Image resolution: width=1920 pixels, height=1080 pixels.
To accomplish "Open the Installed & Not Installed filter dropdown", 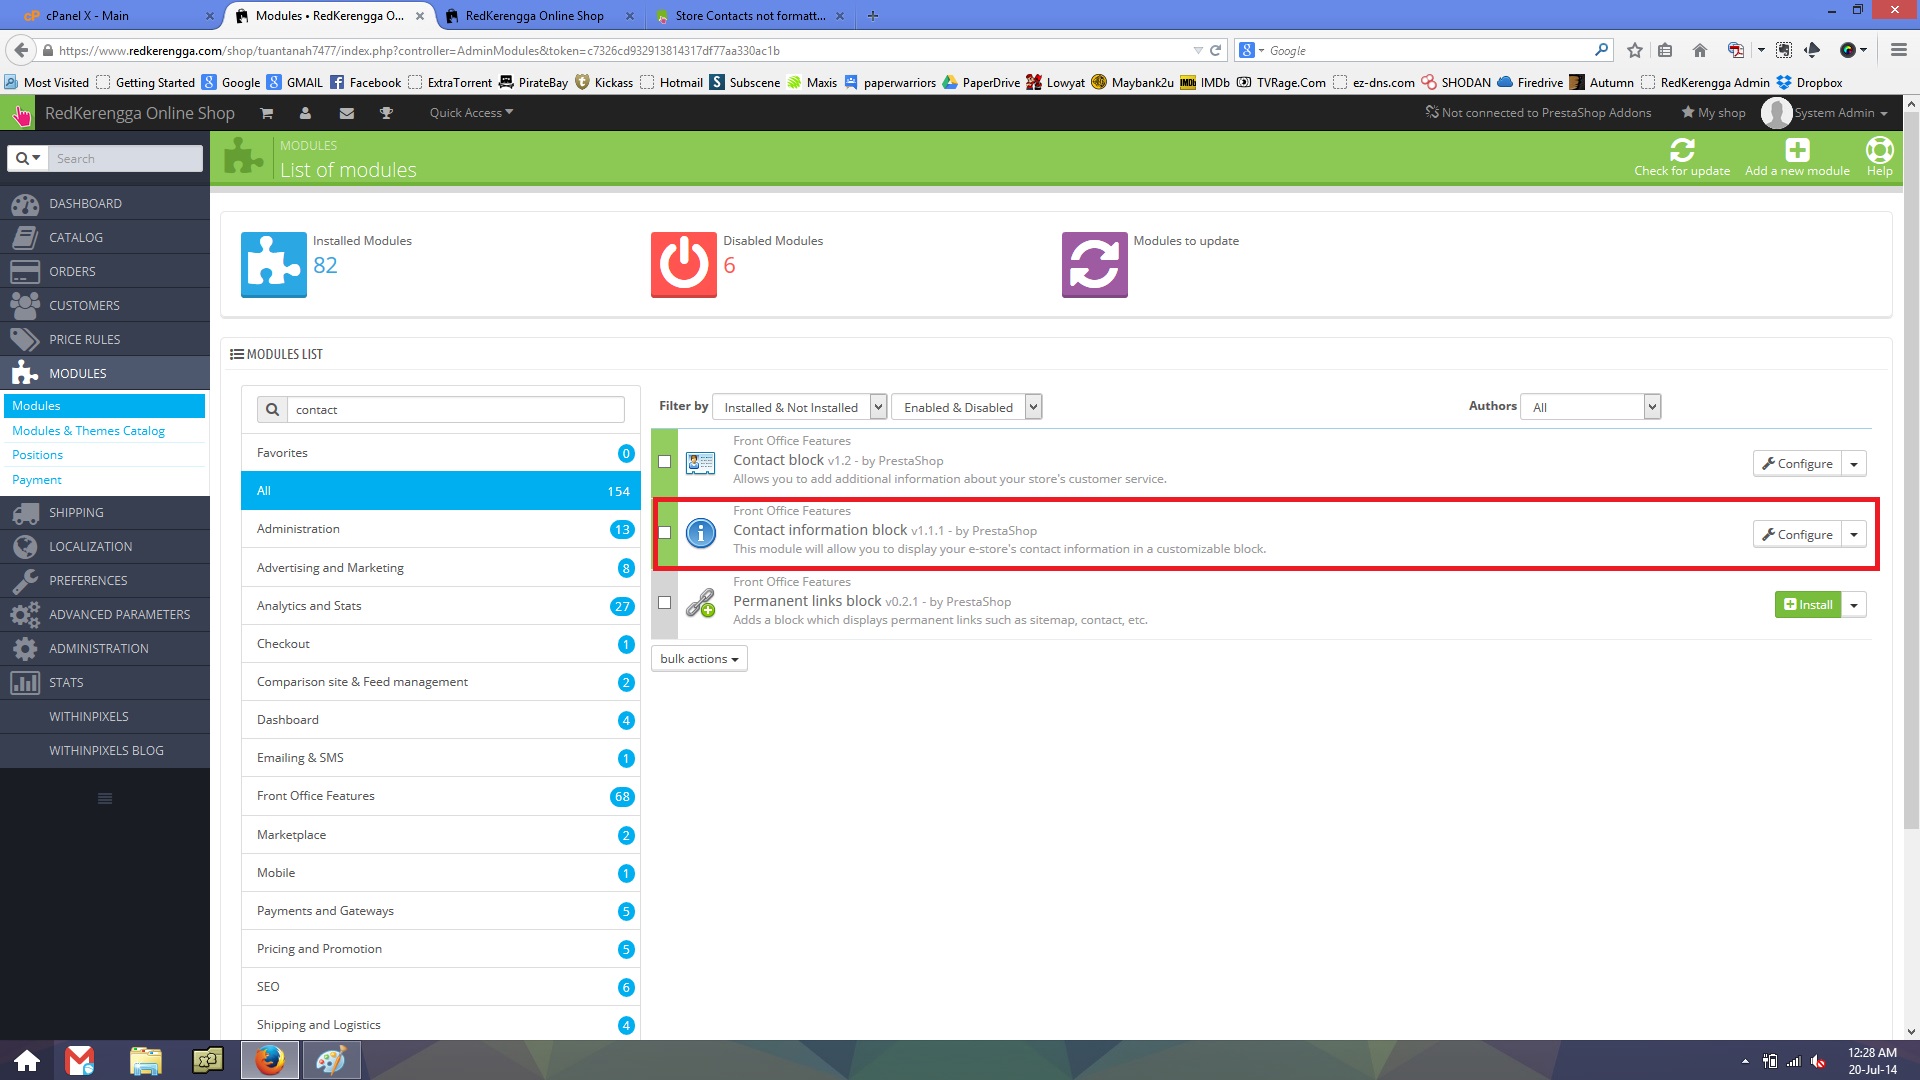I will point(799,407).
